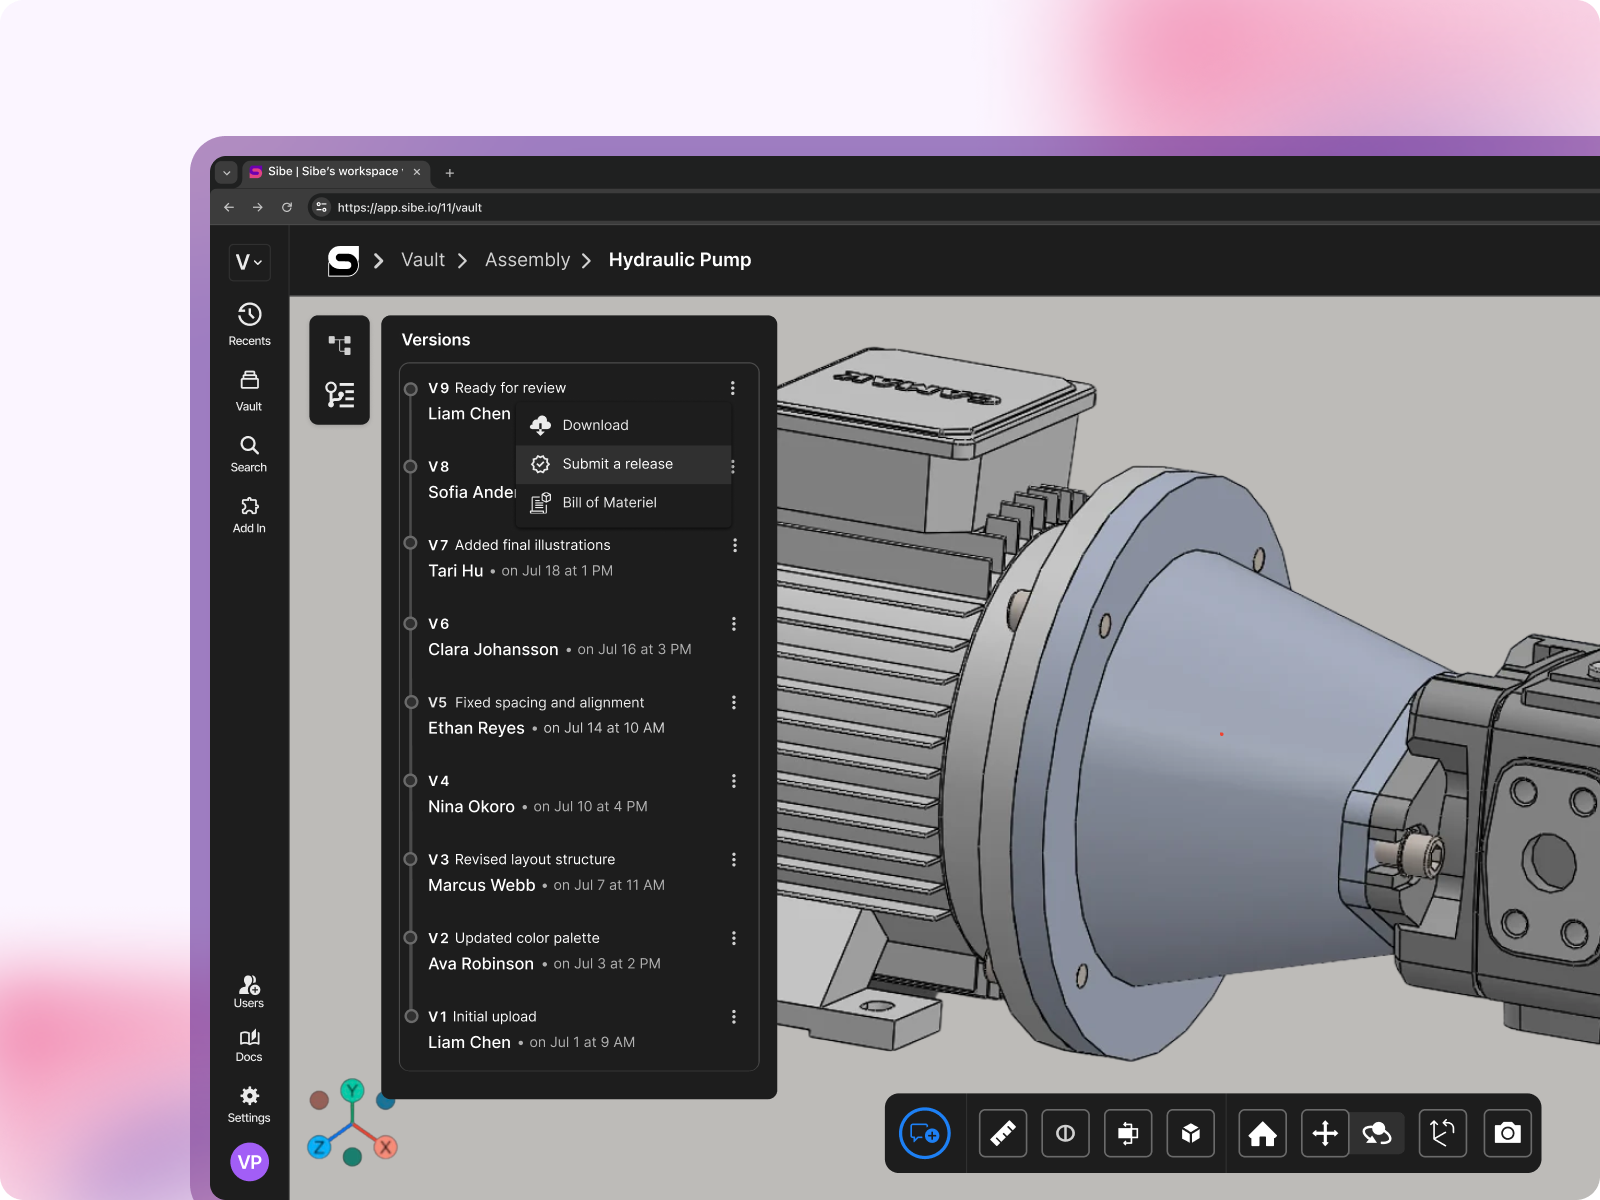Open the Add In sidebar item
Image resolution: width=1600 pixels, height=1200 pixels.
click(x=249, y=515)
